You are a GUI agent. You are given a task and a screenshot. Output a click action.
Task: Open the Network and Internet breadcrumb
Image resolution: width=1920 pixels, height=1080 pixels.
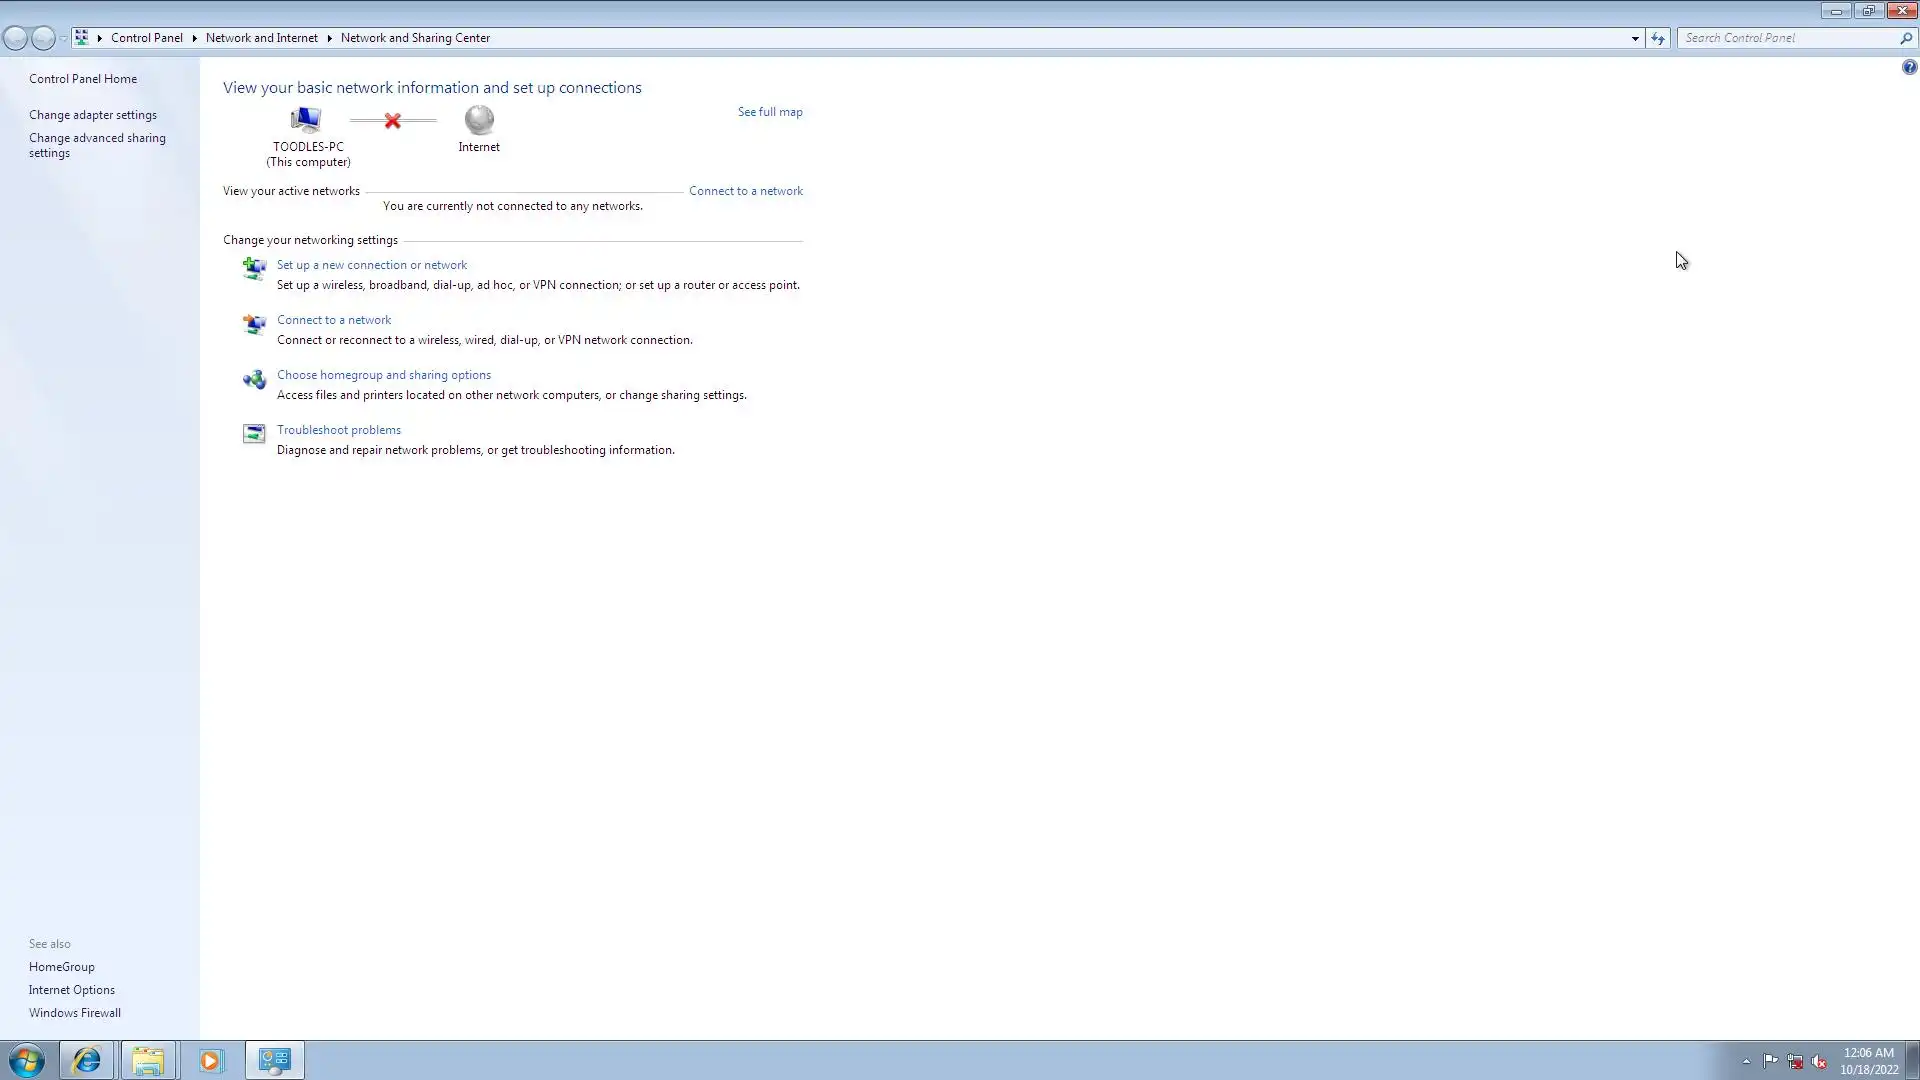261,38
